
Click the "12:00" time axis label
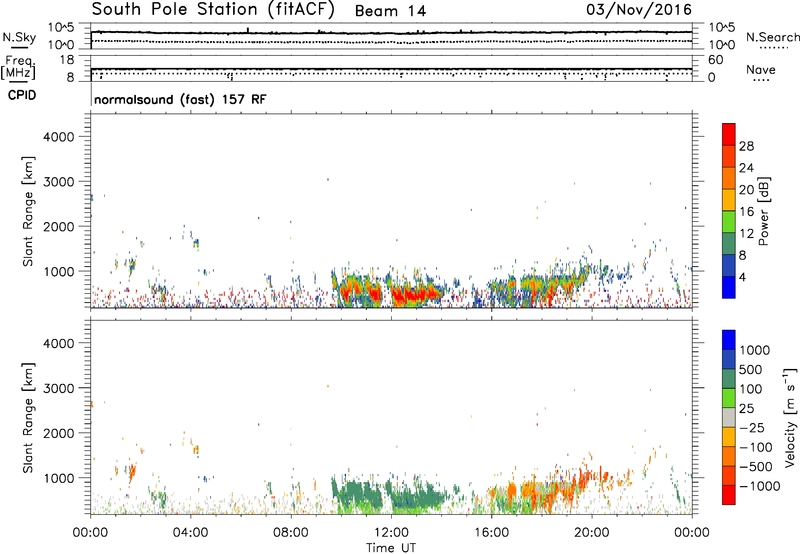pos(391,533)
